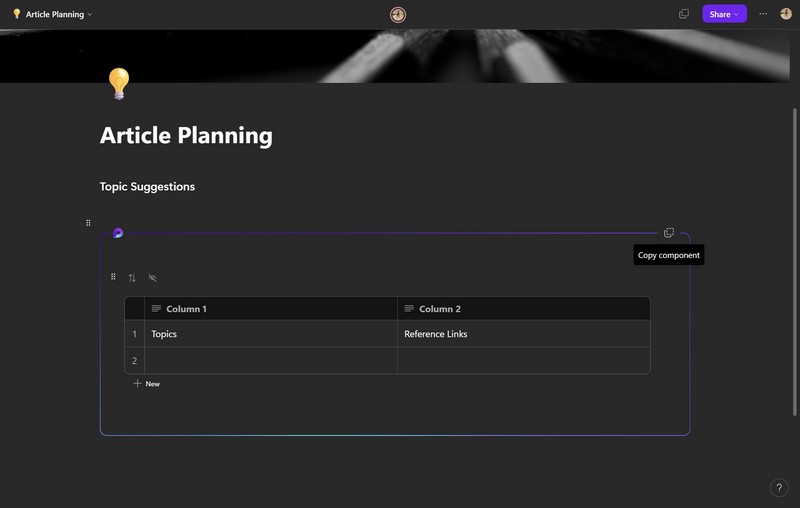Toggle hidden columns eye icon
The image size is (800, 508).
point(153,278)
